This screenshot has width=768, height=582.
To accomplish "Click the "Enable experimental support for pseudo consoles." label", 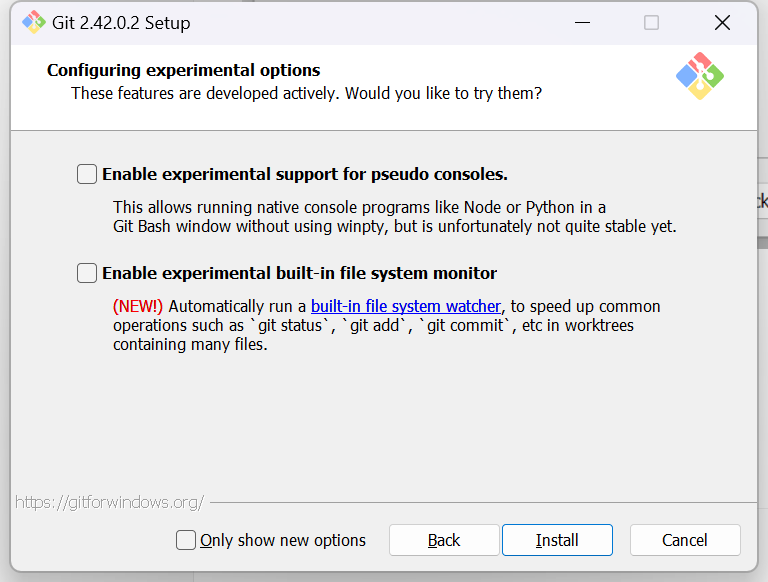I will [x=305, y=174].
